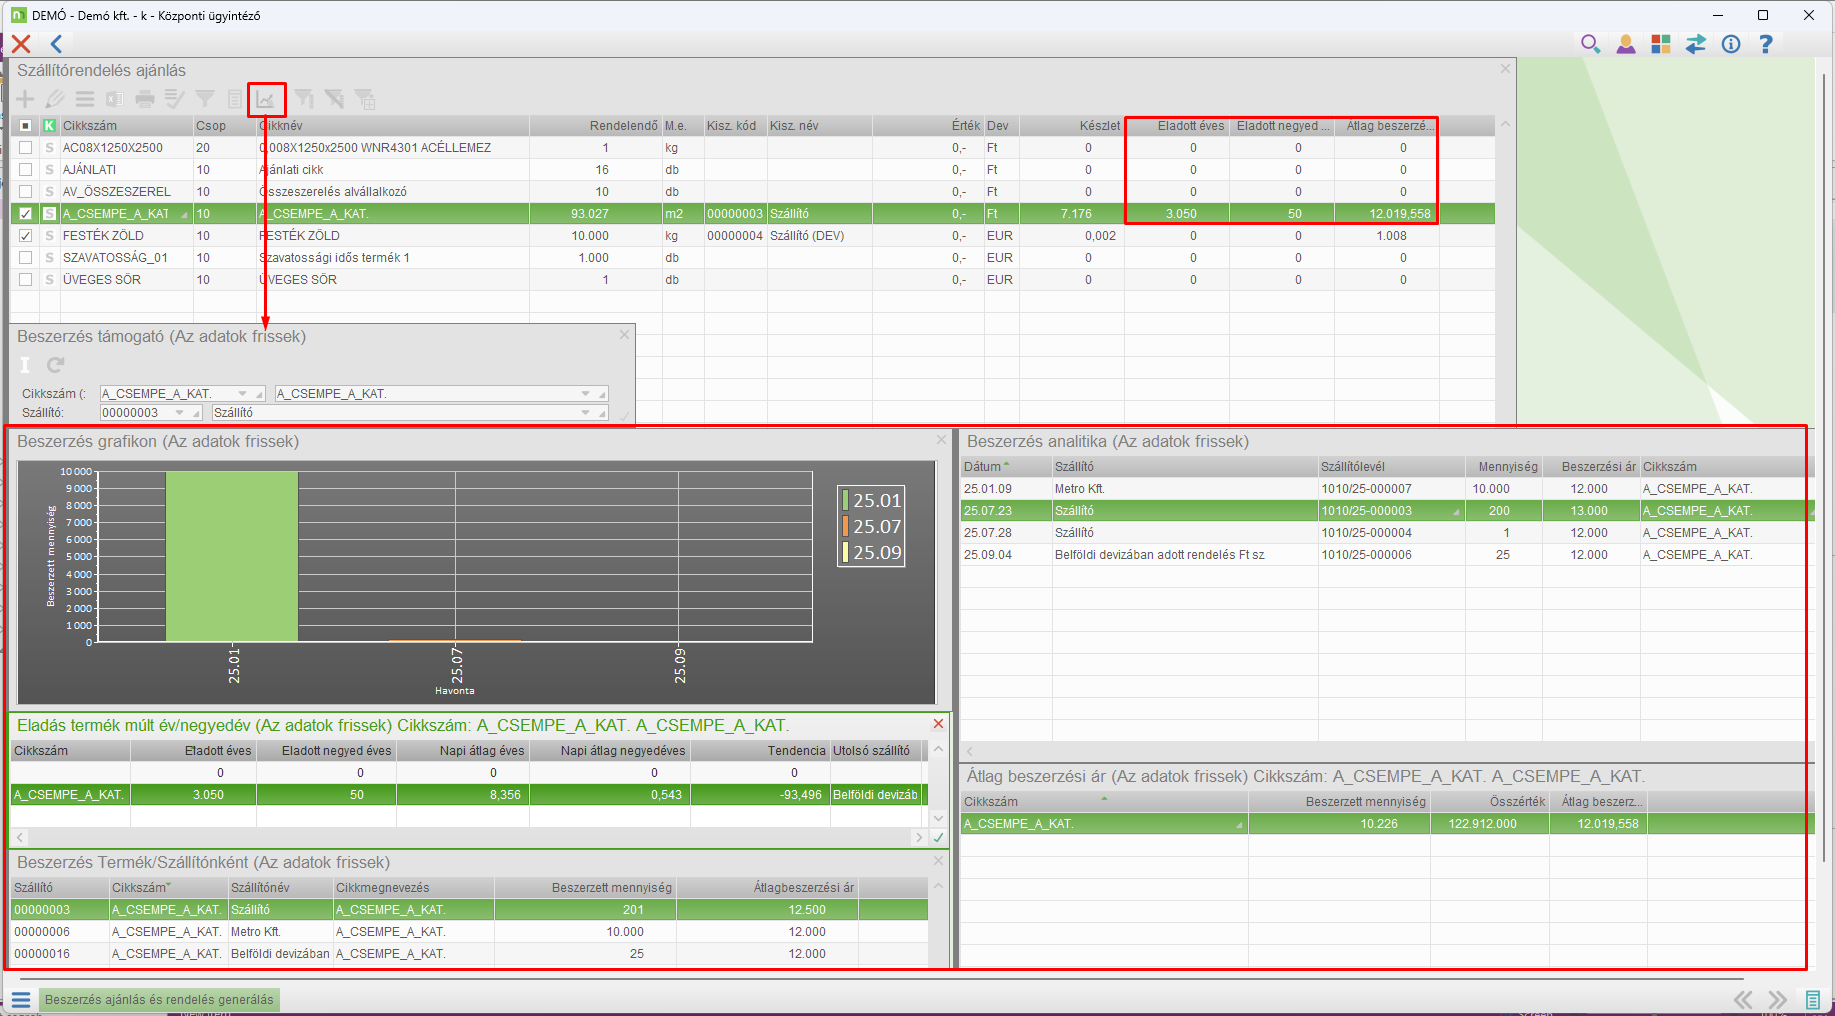Click the orange 25.07 legend swatch
The height and width of the screenshot is (1016, 1835).
coord(845,527)
